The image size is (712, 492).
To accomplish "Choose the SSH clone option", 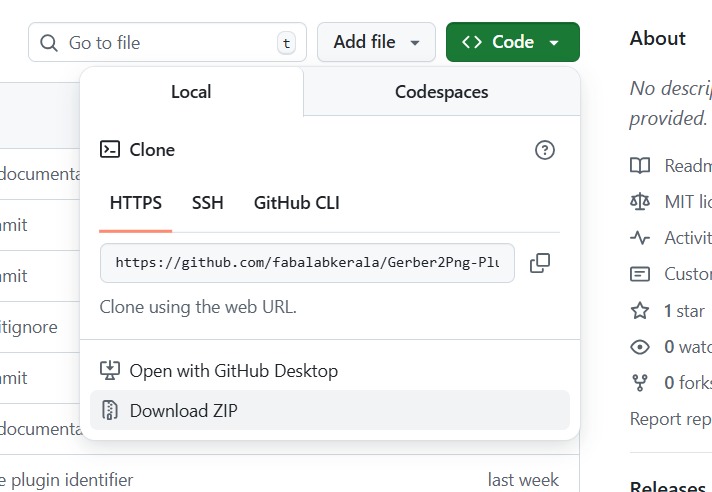I will 208,203.
